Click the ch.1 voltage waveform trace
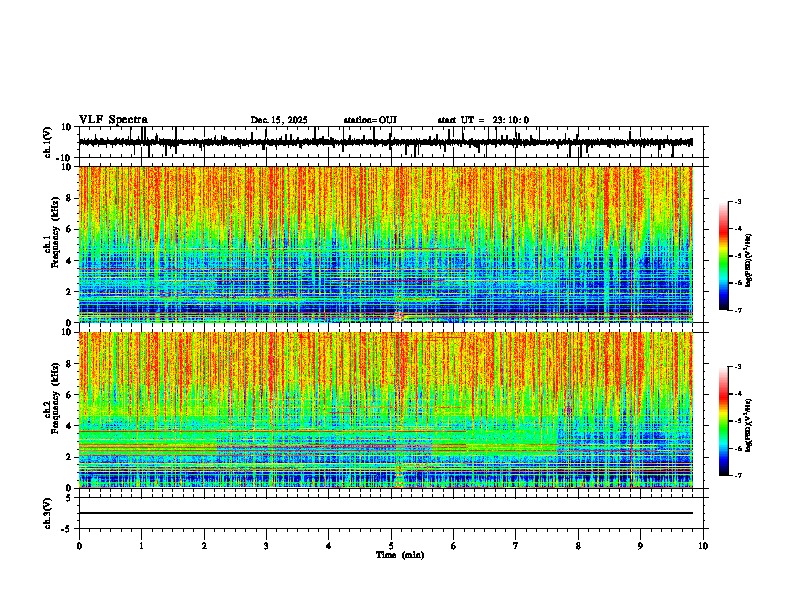The height and width of the screenshot is (612, 792). [x=386, y=142]
